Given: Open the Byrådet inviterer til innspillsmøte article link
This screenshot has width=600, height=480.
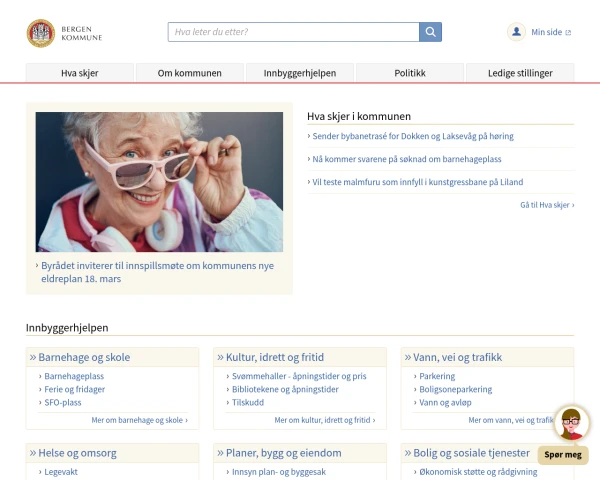Looking at the screenshot, I should point(157,272).
